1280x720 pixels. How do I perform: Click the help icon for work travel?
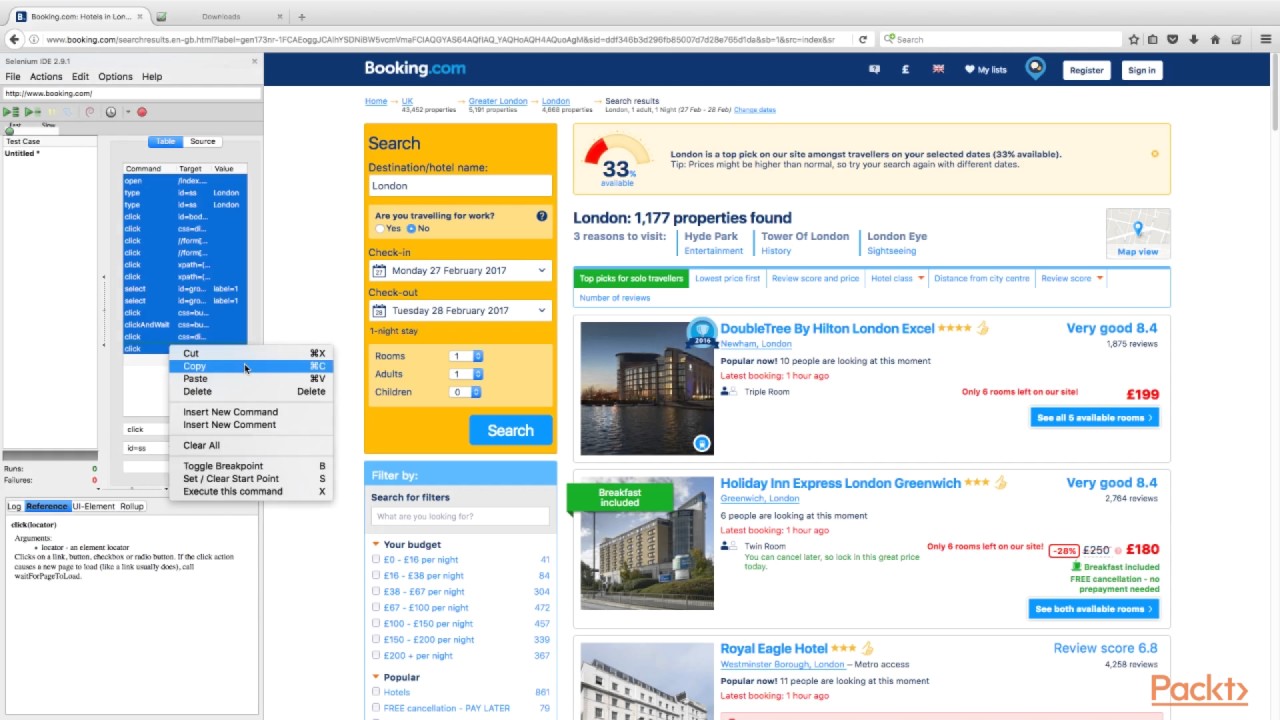[x=542, y=216]
